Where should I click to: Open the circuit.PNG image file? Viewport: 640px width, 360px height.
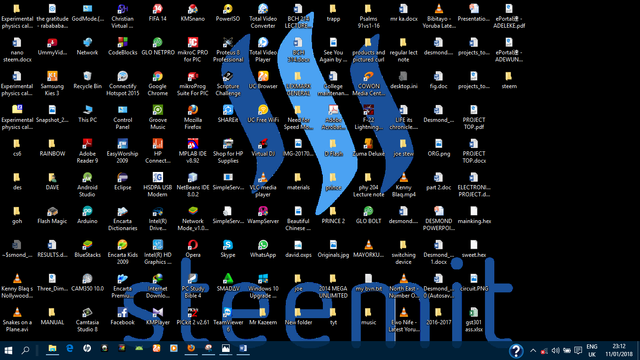point(473,282)
